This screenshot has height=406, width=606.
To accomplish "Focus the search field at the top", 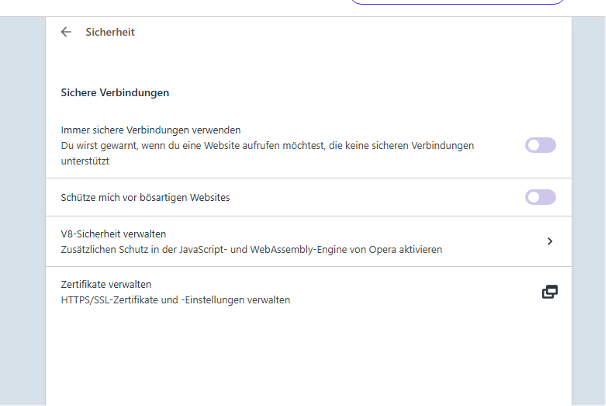I will tap(458, 3).
